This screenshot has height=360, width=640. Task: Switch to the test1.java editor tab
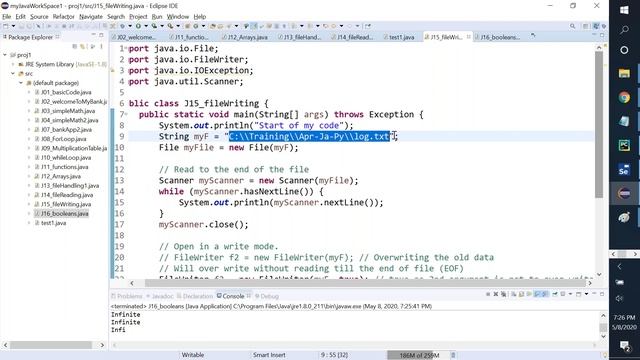click(399, 37)
